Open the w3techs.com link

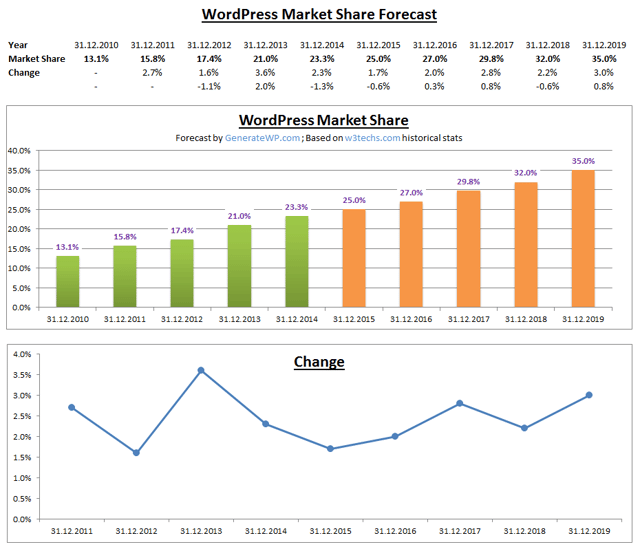point(372,138)
